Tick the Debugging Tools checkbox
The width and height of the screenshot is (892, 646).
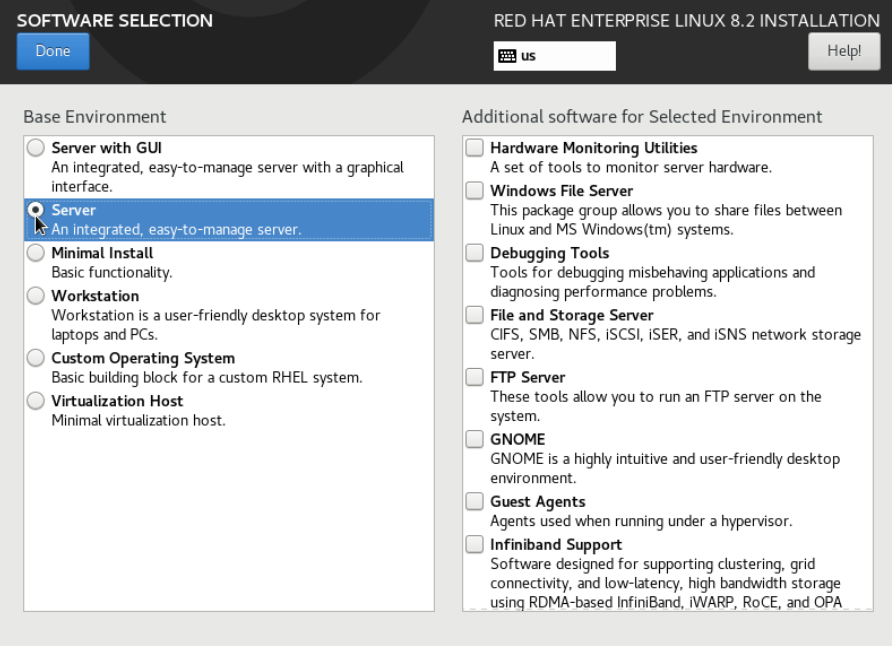[474, 253]
